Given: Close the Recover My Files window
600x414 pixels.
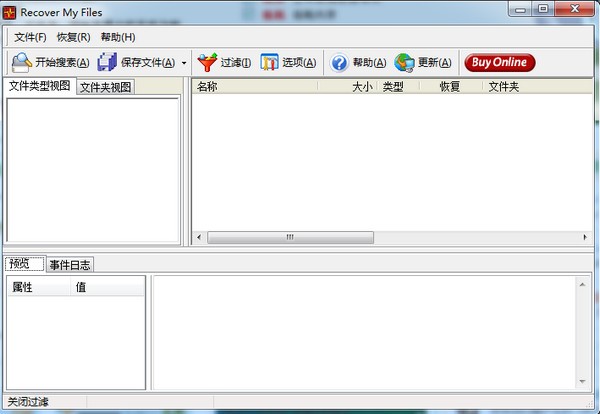Looking at the screenshot, I should [574, 8].
